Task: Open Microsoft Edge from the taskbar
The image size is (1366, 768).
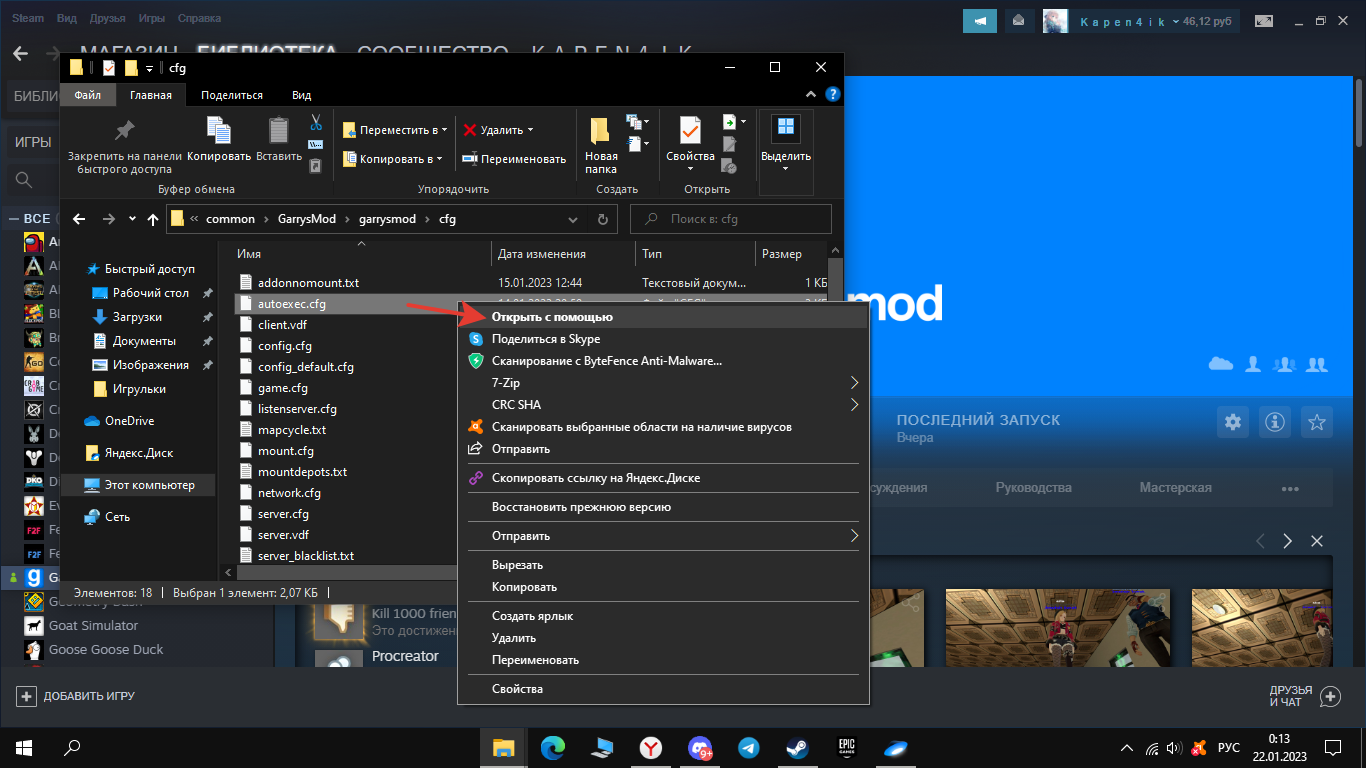Action: (553, 747)
